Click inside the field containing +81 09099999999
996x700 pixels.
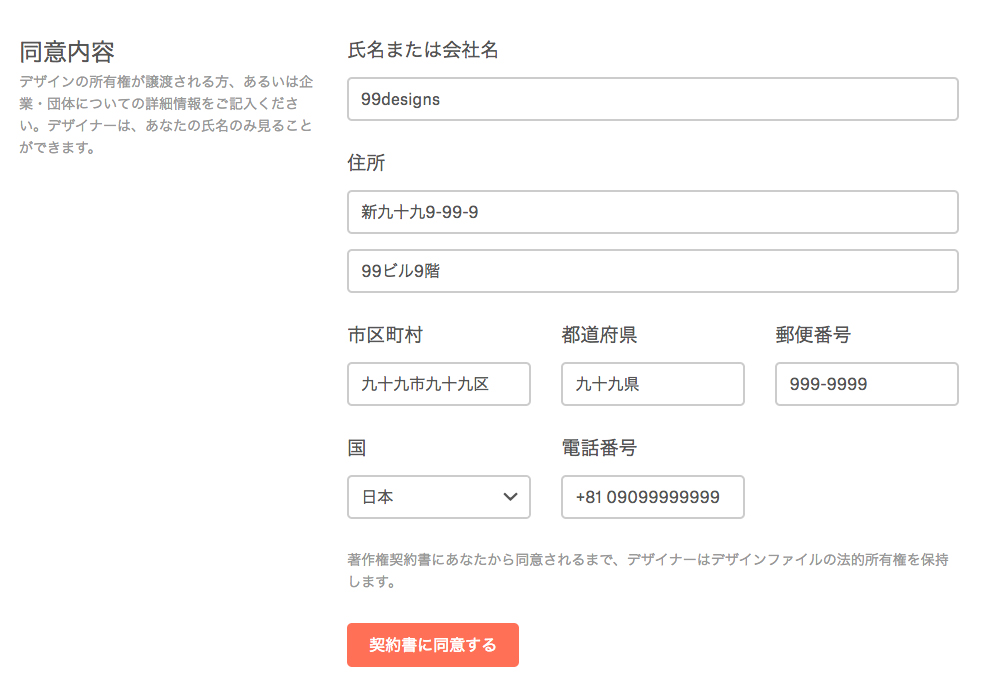click(652, 497)
